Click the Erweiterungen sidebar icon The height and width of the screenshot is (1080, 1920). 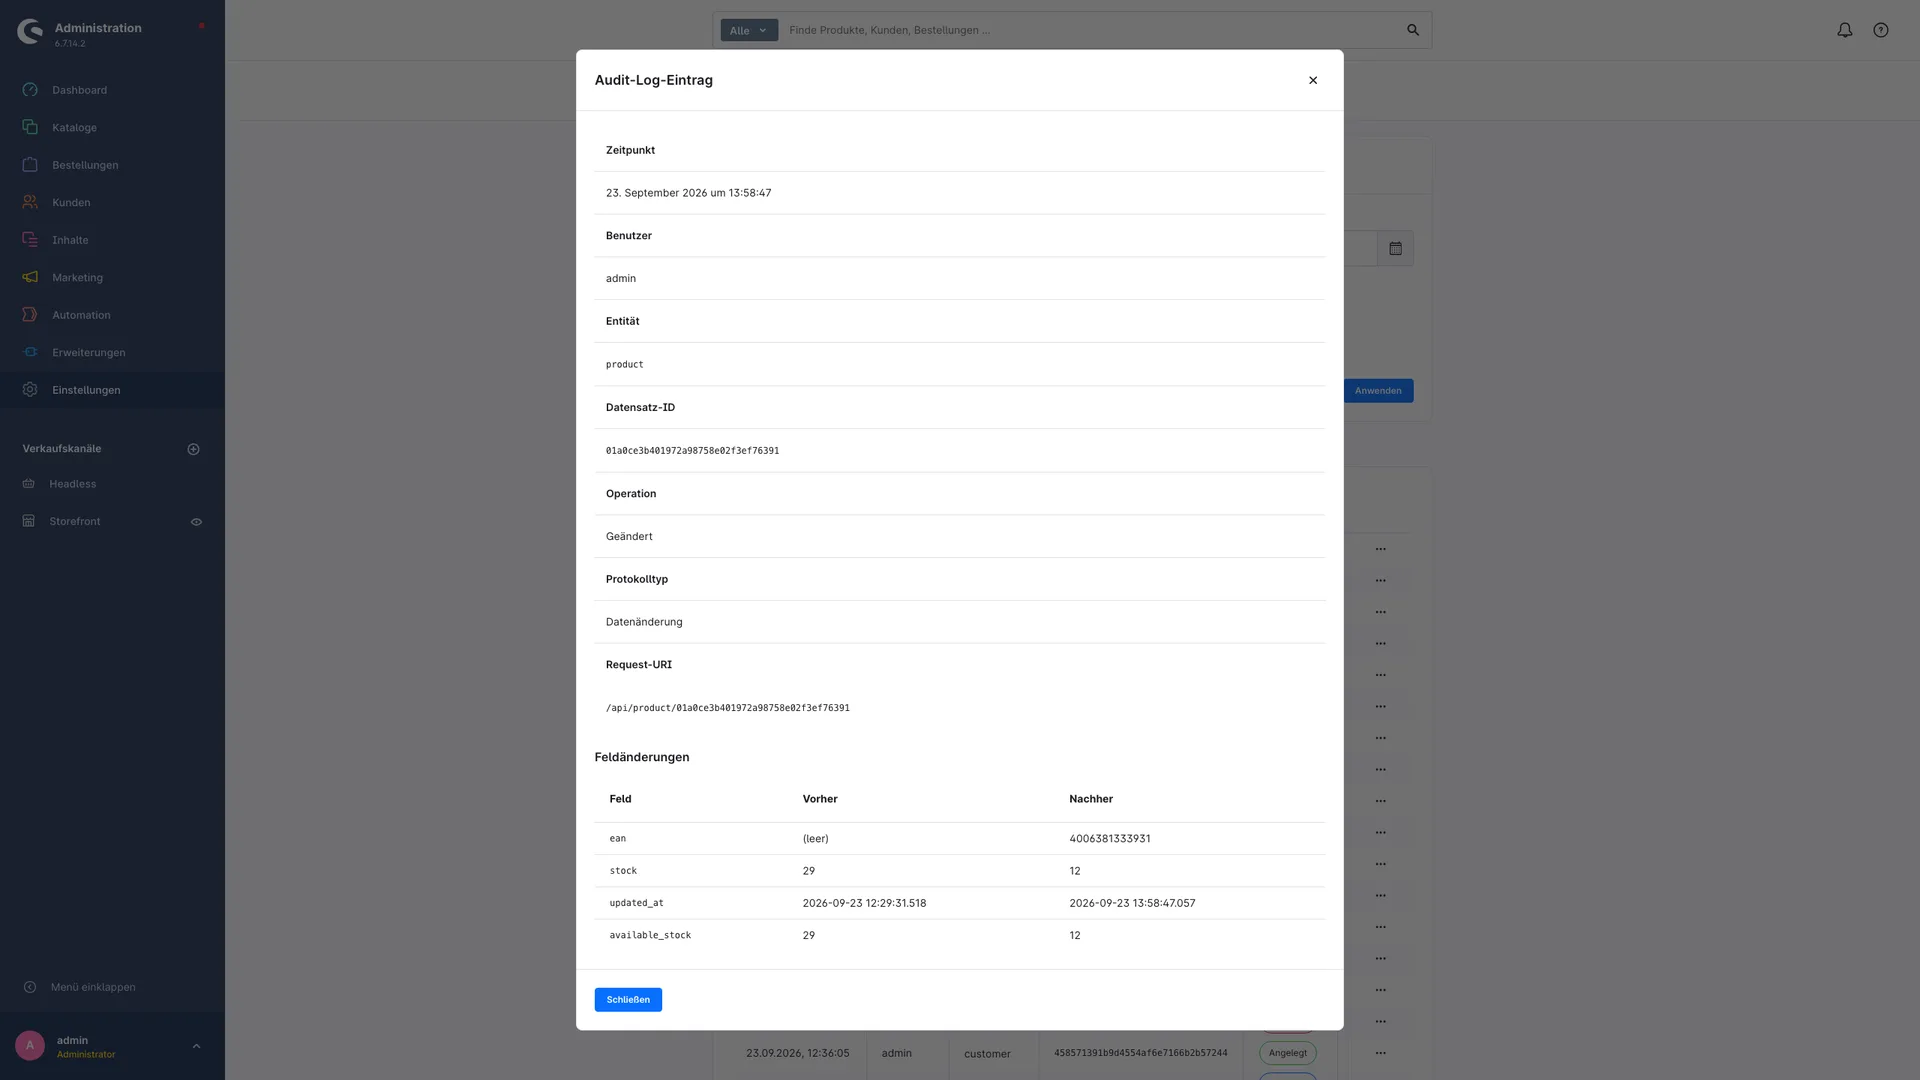click(x=30, y=352)
